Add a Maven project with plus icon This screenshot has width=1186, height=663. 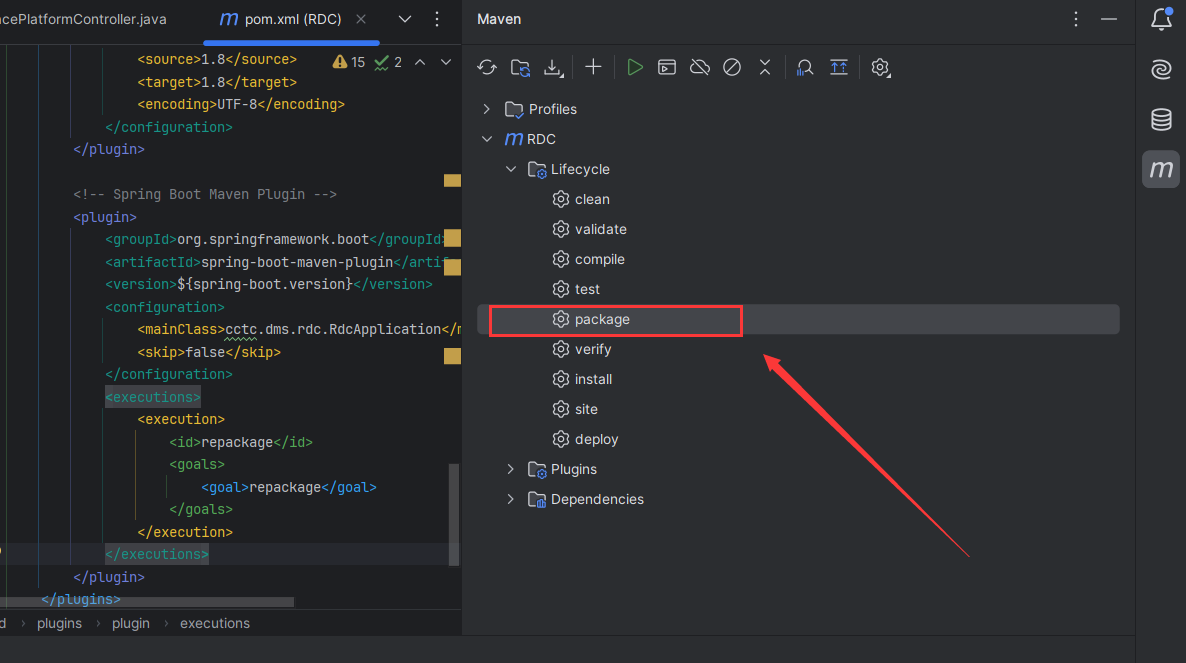(593, 67)
